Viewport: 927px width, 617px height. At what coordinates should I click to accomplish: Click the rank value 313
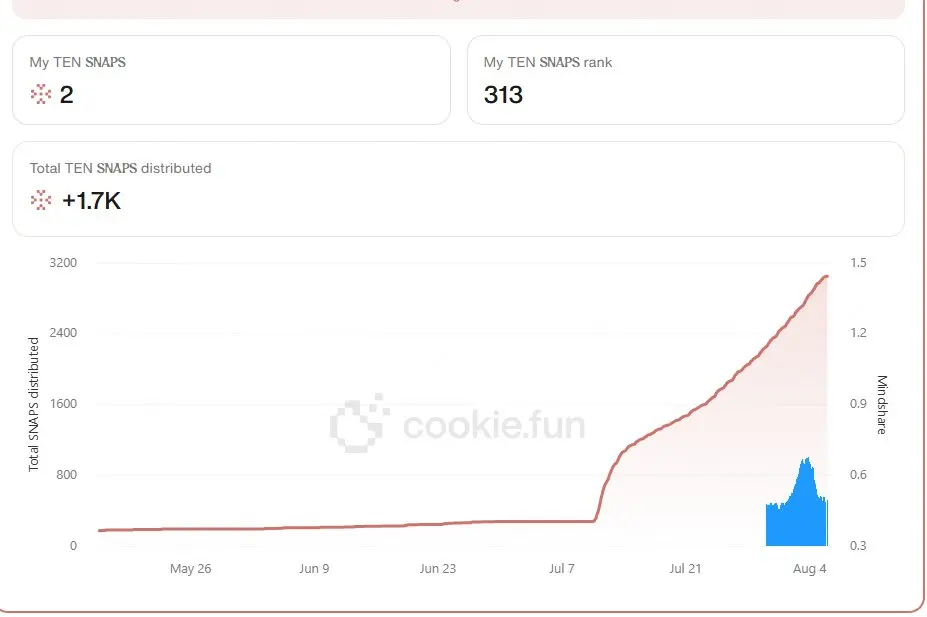[x=503, y=95]
